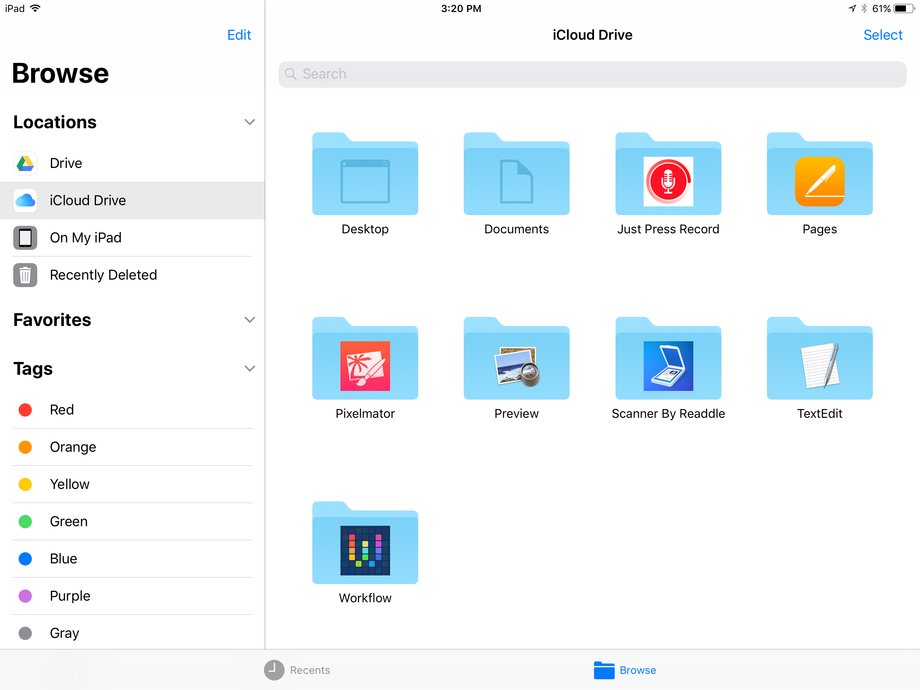Tap the Select button

click(x=882, y=35)
